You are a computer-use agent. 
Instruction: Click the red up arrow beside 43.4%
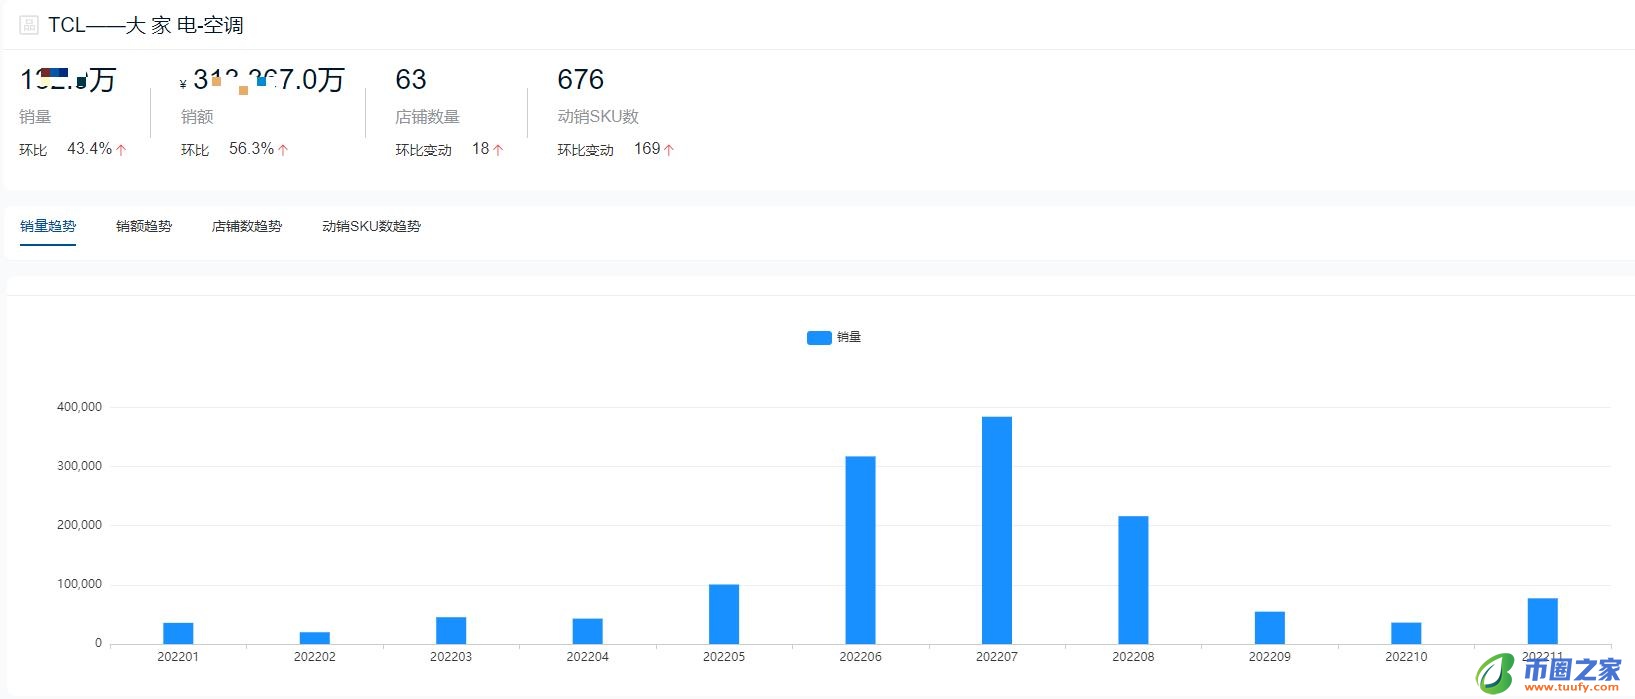(x=121, y=150)
